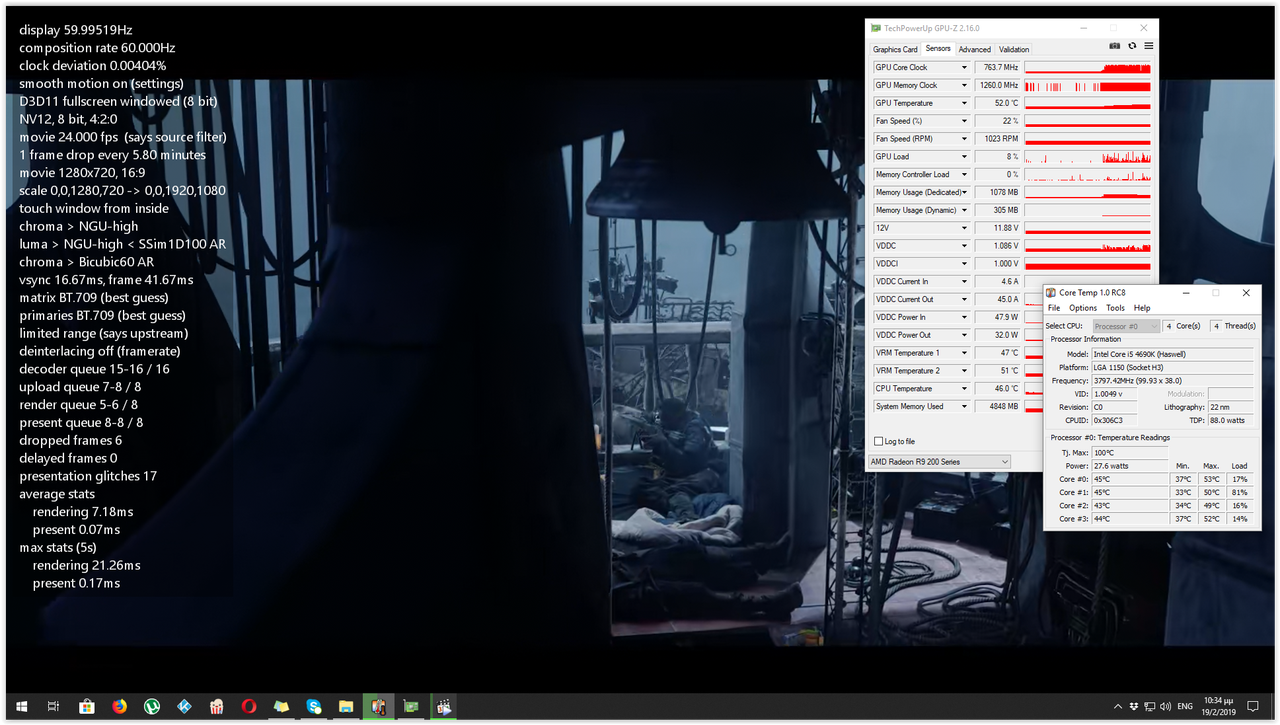Toggle the Log to file checkbox
1280x725 pixels.
[x=878, y=441]
